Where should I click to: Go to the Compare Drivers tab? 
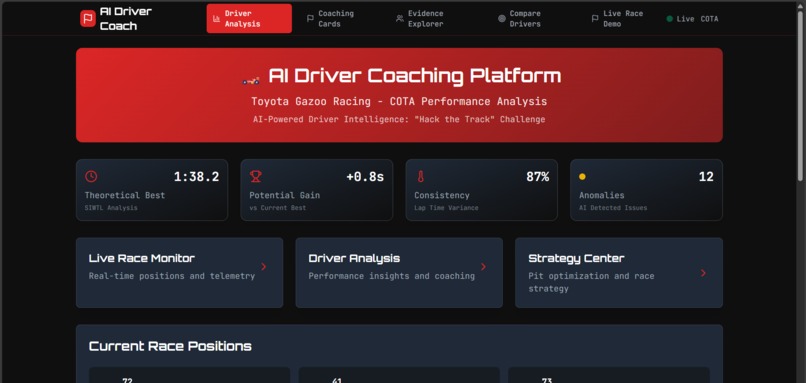520,19
